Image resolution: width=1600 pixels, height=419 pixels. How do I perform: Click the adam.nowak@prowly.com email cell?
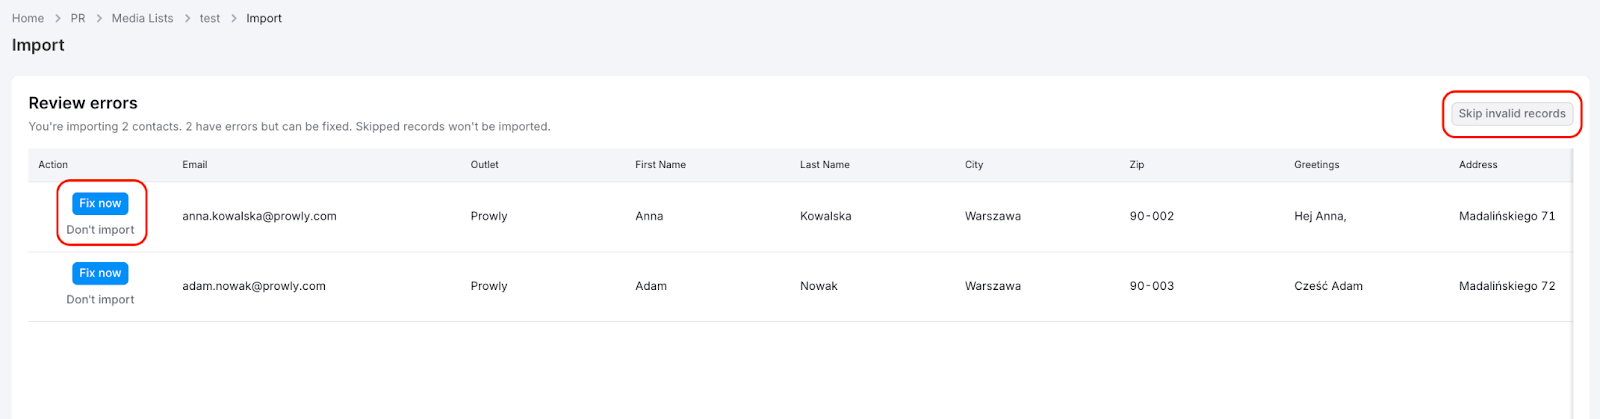[254, 286]
